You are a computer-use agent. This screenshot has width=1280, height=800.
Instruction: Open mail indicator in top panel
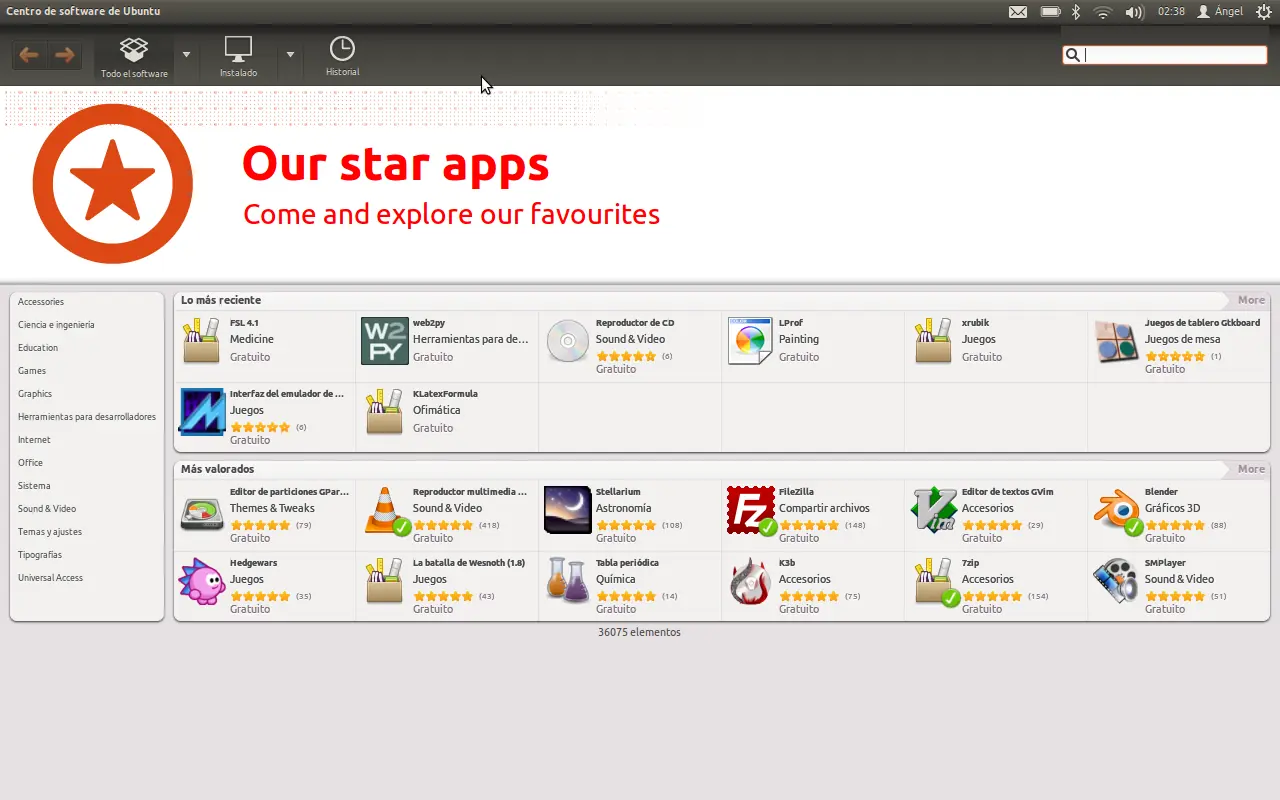[x=1018, y=12]
